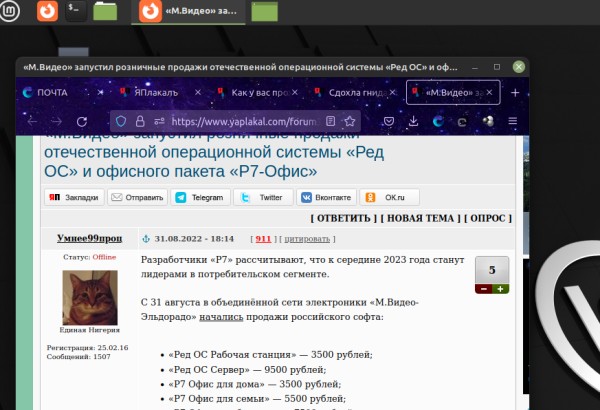The image size is (600, 410).
Task: Go back to the previous page
Action: (32, 122)
